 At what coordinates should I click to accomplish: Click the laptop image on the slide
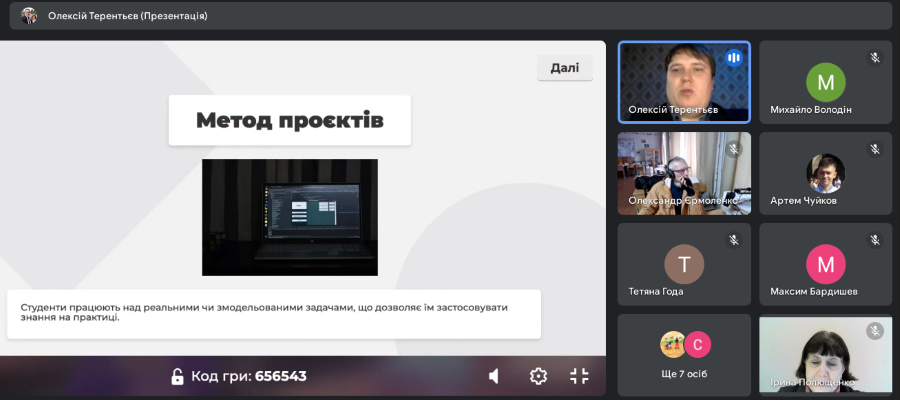pyautogui.click(x=290, y=218)
